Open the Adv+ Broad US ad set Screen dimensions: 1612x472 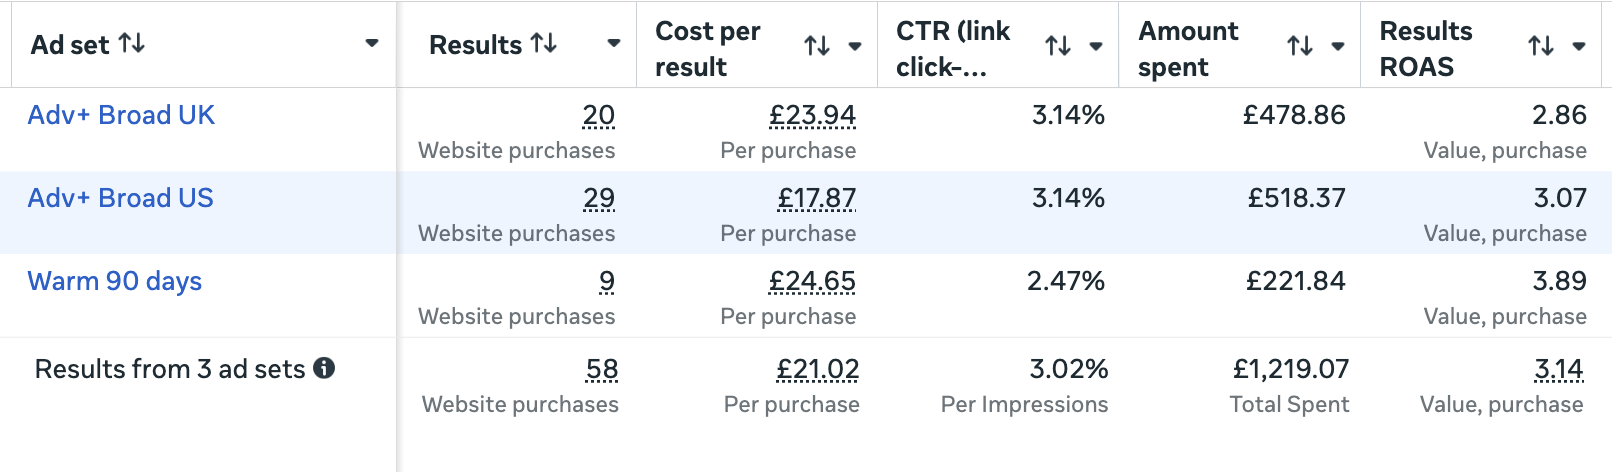pos(120,198)
